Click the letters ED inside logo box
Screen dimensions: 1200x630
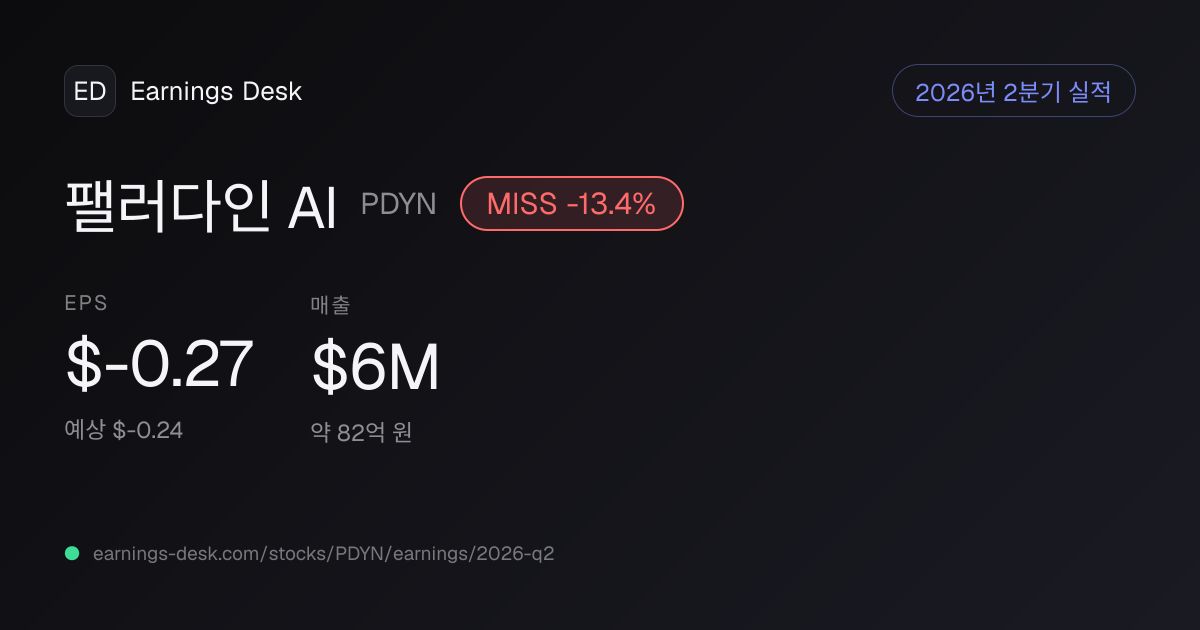tap(90, 92)
